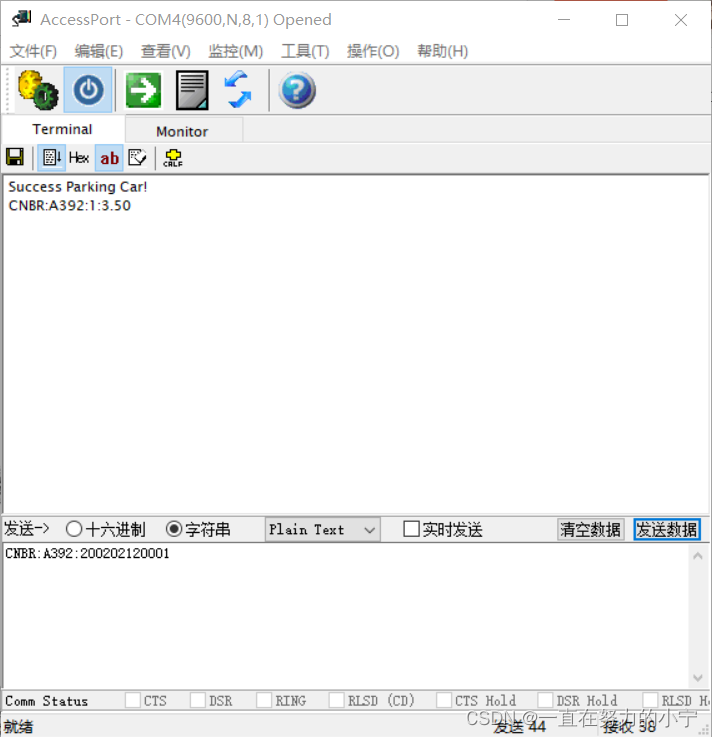This screenshot has height=737, width=712.
Task: Open the port configuration gears icon
Action: pyautogui.click(x=38, y=90)
